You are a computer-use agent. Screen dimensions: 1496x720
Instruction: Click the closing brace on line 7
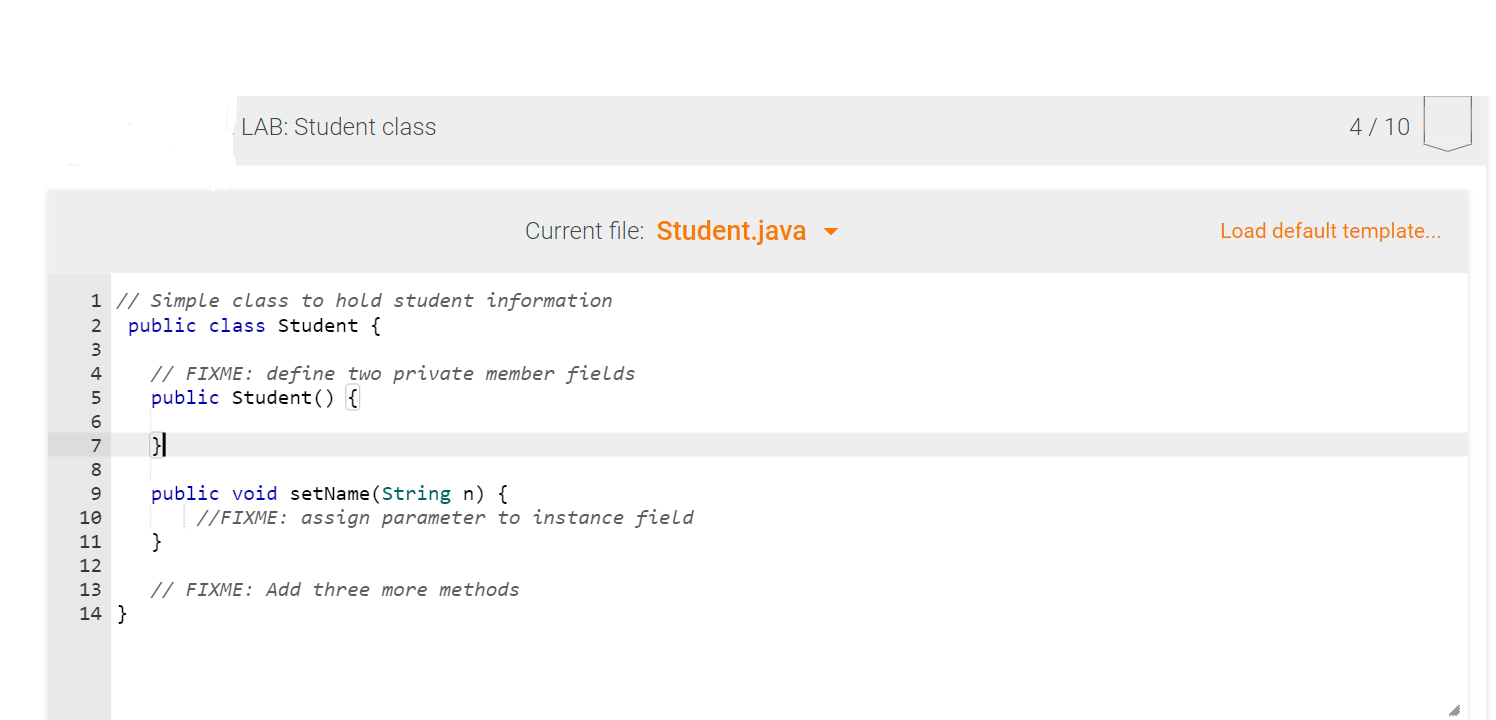[x=157, y=445]
